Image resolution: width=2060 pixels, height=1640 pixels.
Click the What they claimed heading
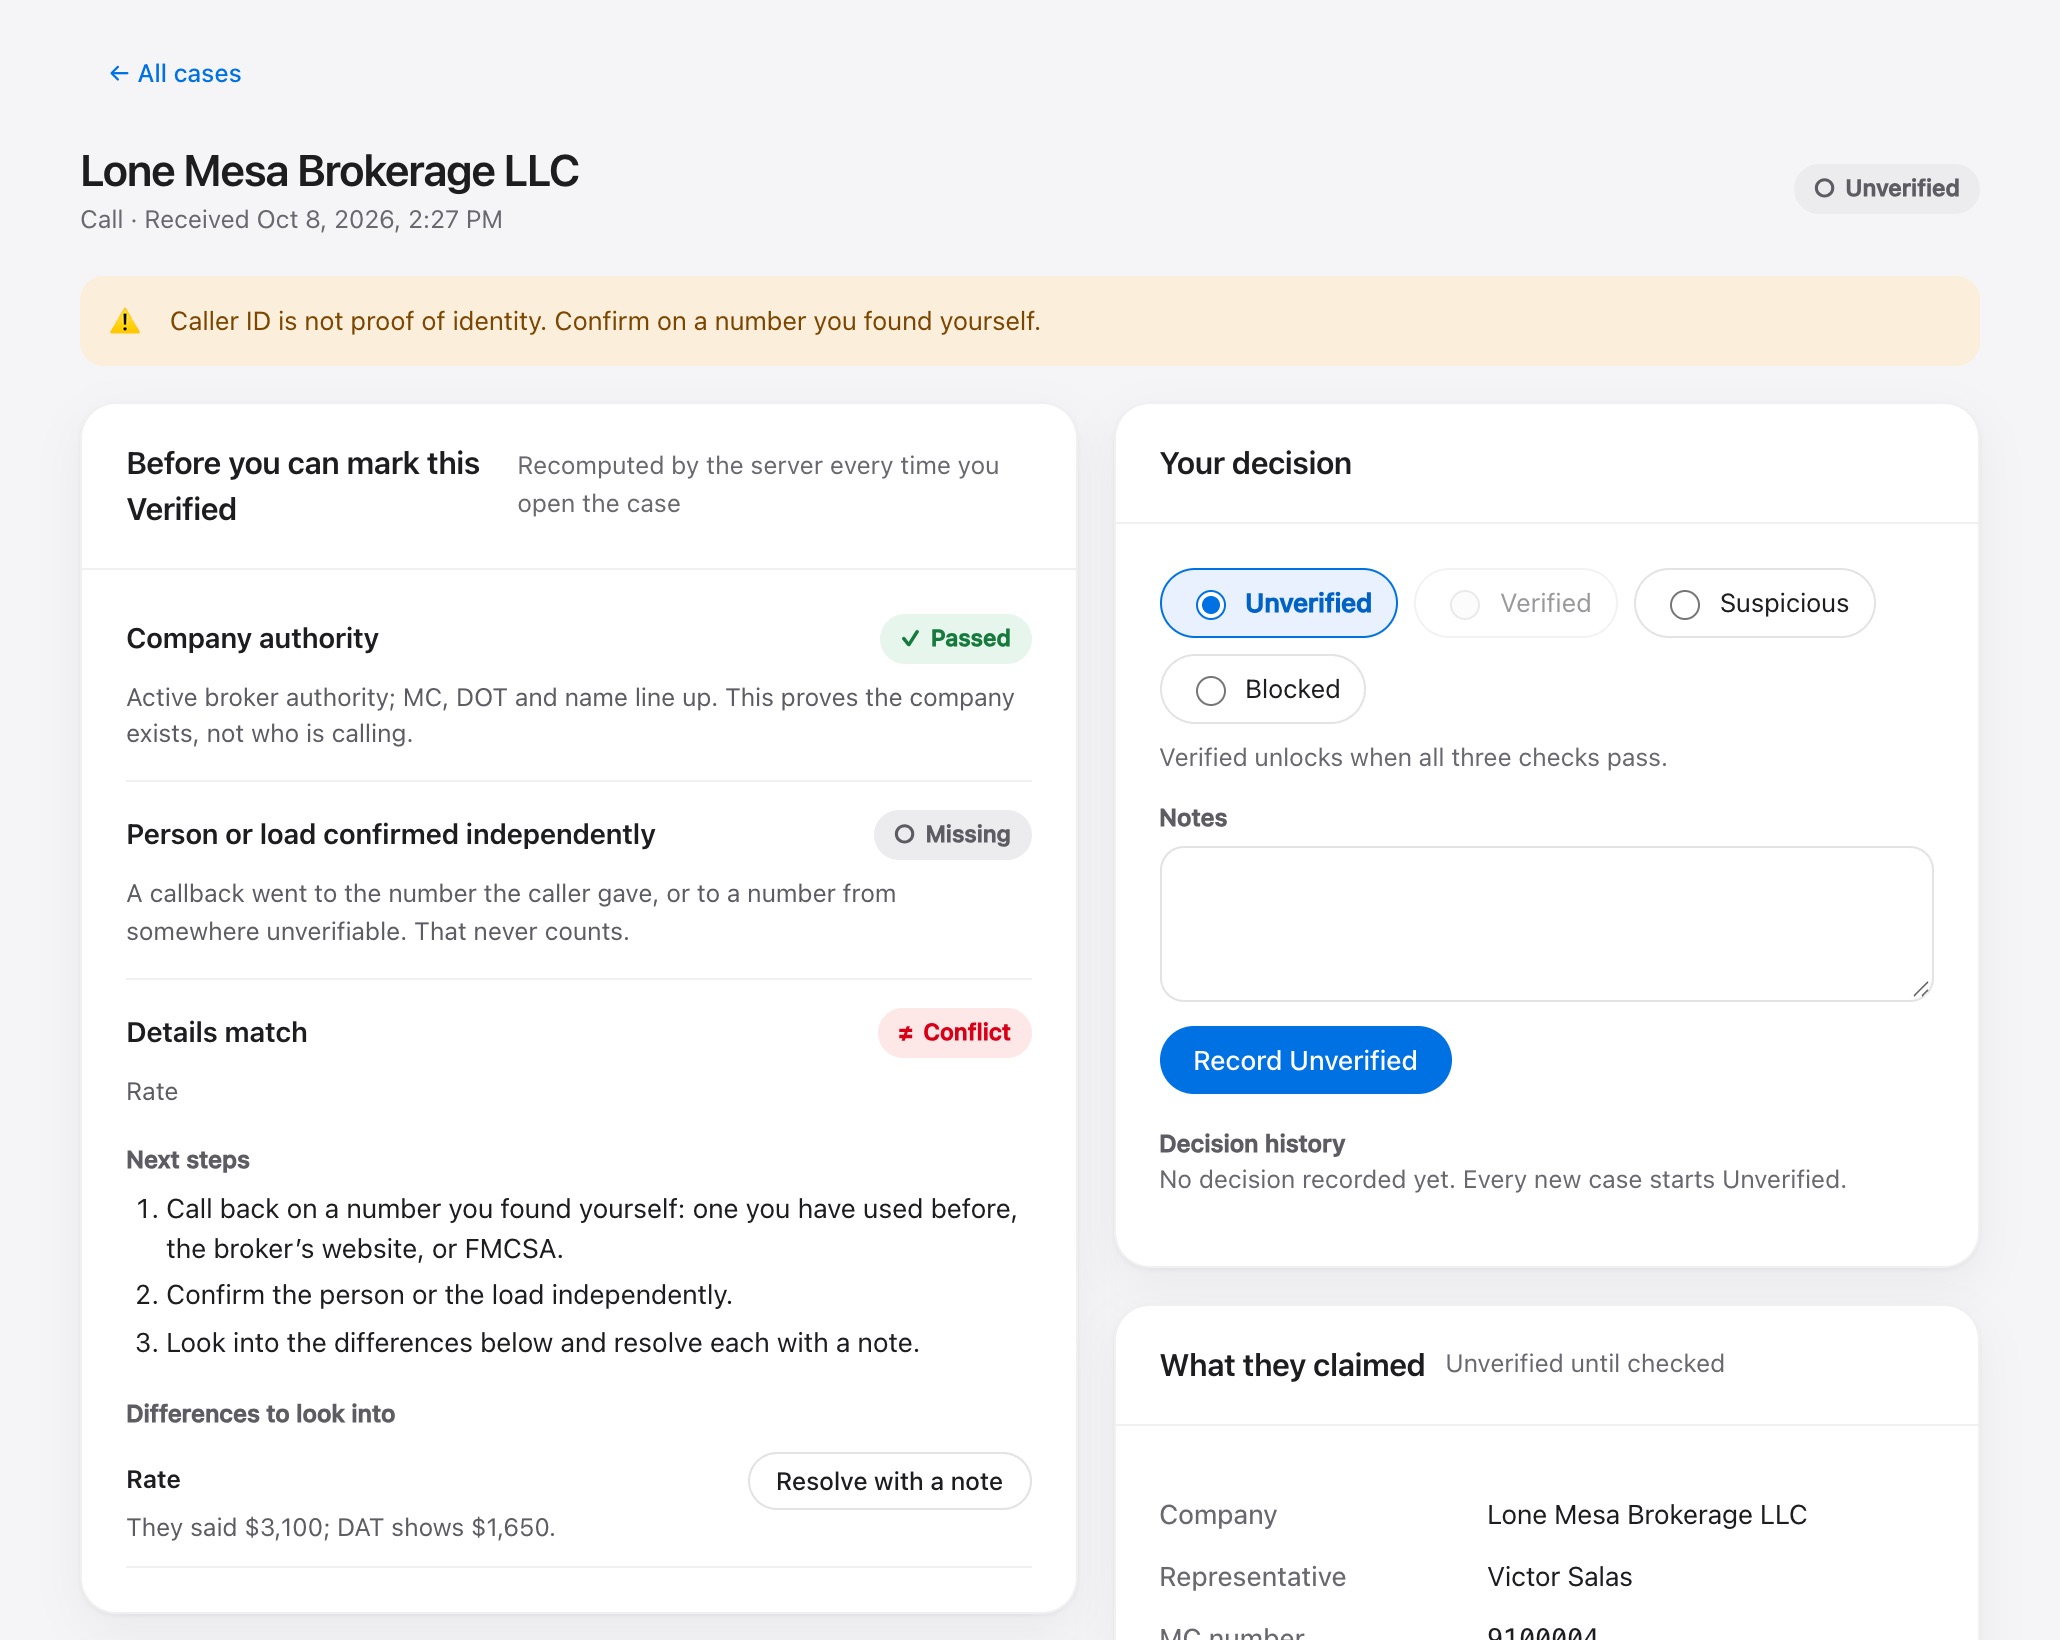[x=1291, y=1365]
